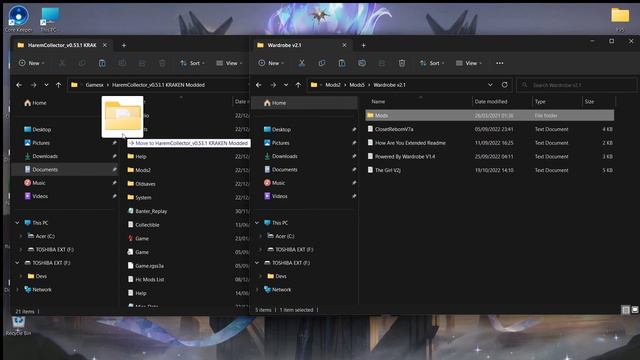Image resolution: width=640 pixels, height=360 pixels.
Task: Click Delete trash icon in Wardrobe v2.1 toolbar
Action: click(402, 63)
